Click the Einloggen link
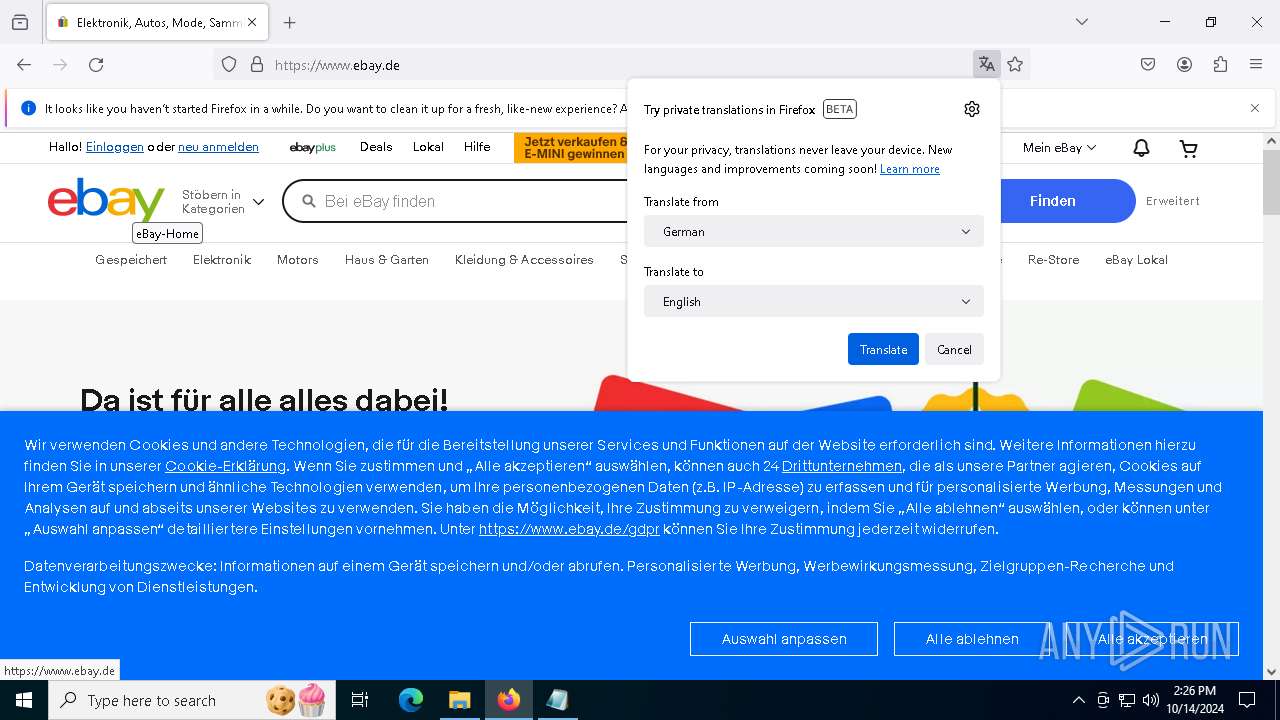 coord(115,147)
